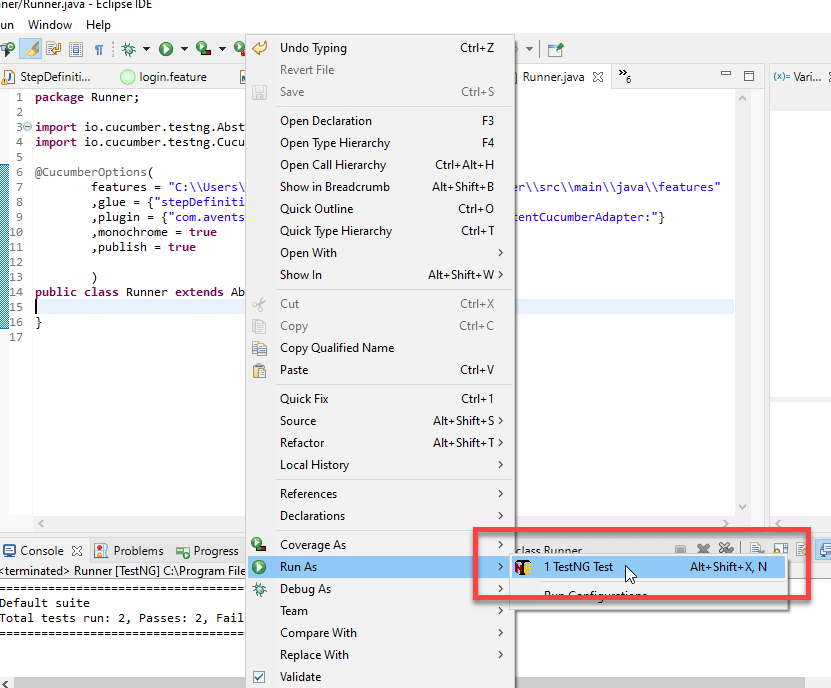Click Show Whitespace Characters pilcrow icon
This screenshot has width=831, height=688.
pyautogui.click(x=98, y=48)
